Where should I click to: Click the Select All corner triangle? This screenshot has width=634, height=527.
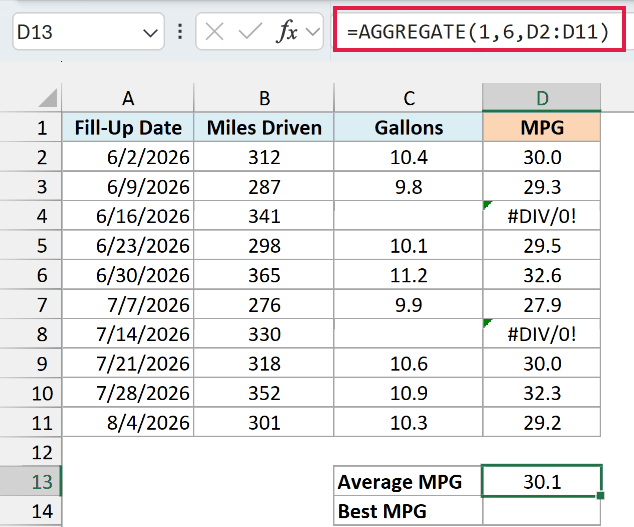(x=48, y=98)
